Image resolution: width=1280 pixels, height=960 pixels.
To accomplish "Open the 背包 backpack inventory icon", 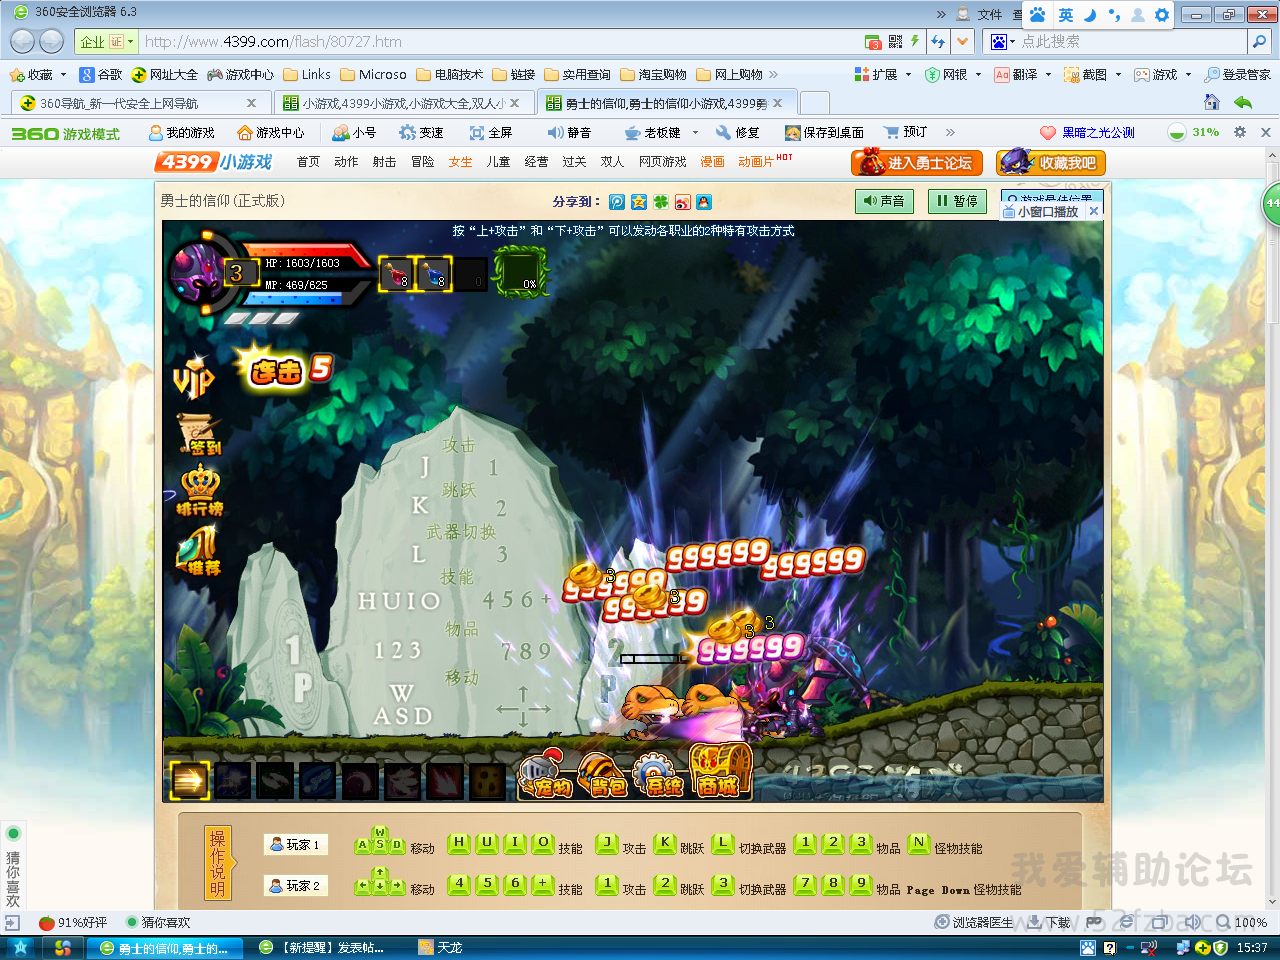I will point(603,774).
